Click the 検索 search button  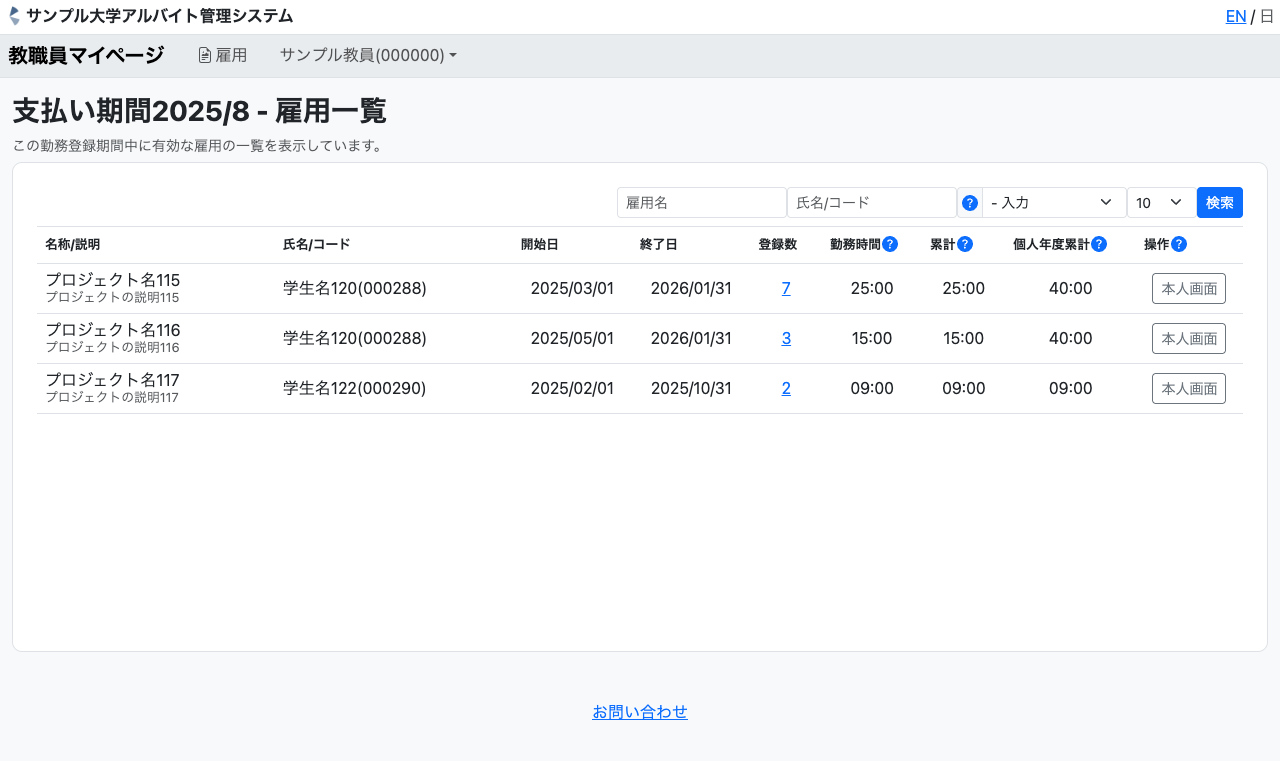pyautogui.click(x=1220, y=203)
